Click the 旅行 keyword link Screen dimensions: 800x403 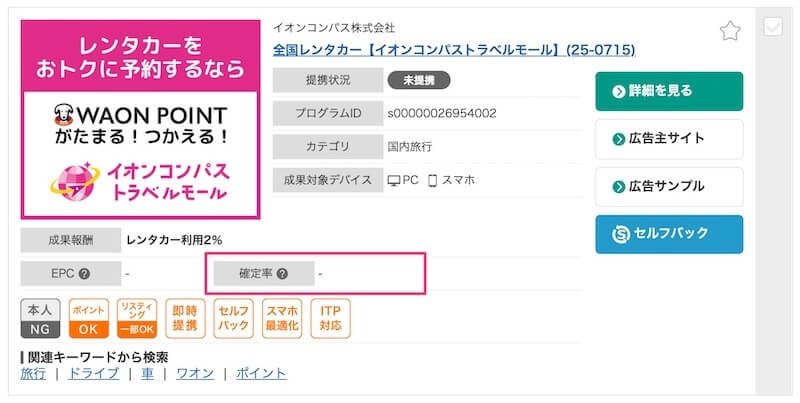click(33, 373)
